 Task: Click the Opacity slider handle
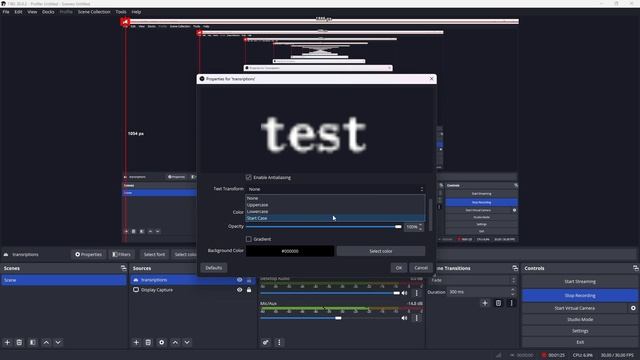[x=398, y=227]
